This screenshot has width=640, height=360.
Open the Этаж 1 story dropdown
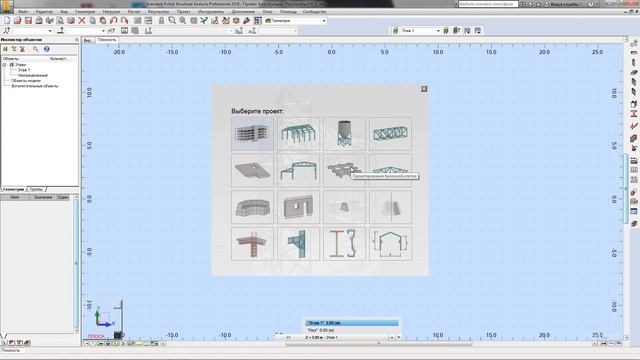(x=438, y=31)
